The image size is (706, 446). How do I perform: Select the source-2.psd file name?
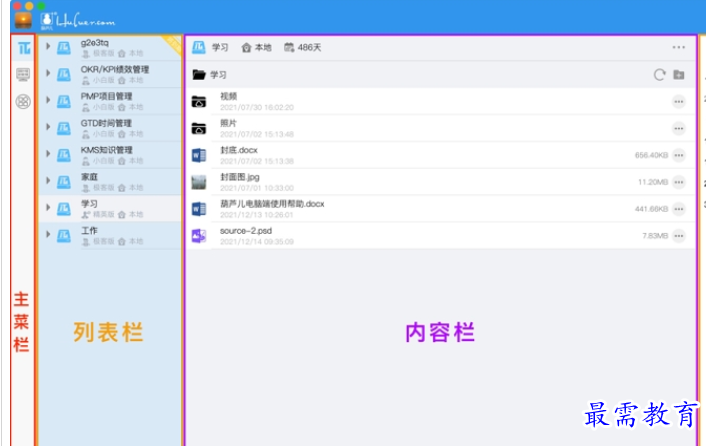coord(246,231)
